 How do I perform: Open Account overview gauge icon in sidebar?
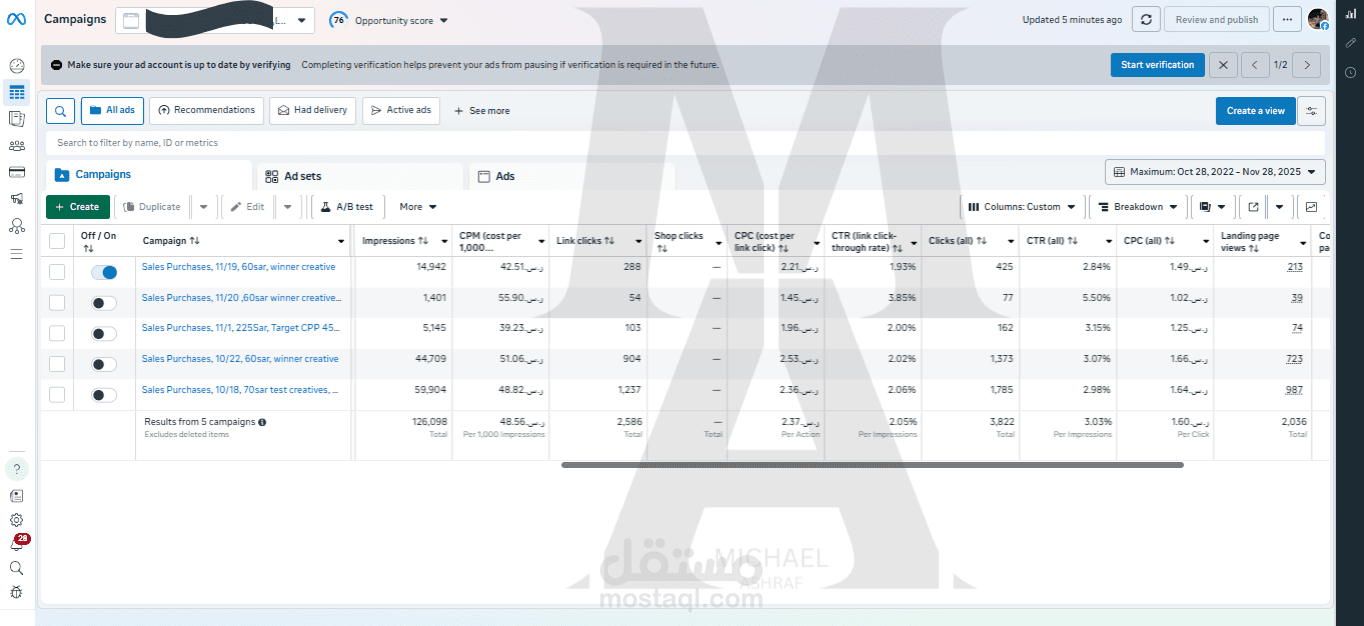click(16, 66)
